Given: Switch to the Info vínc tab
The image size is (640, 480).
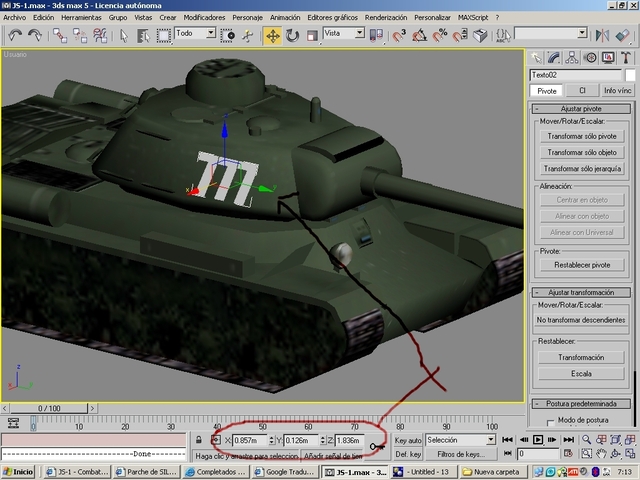Looking at the screenshot, I should pos(617,91).
